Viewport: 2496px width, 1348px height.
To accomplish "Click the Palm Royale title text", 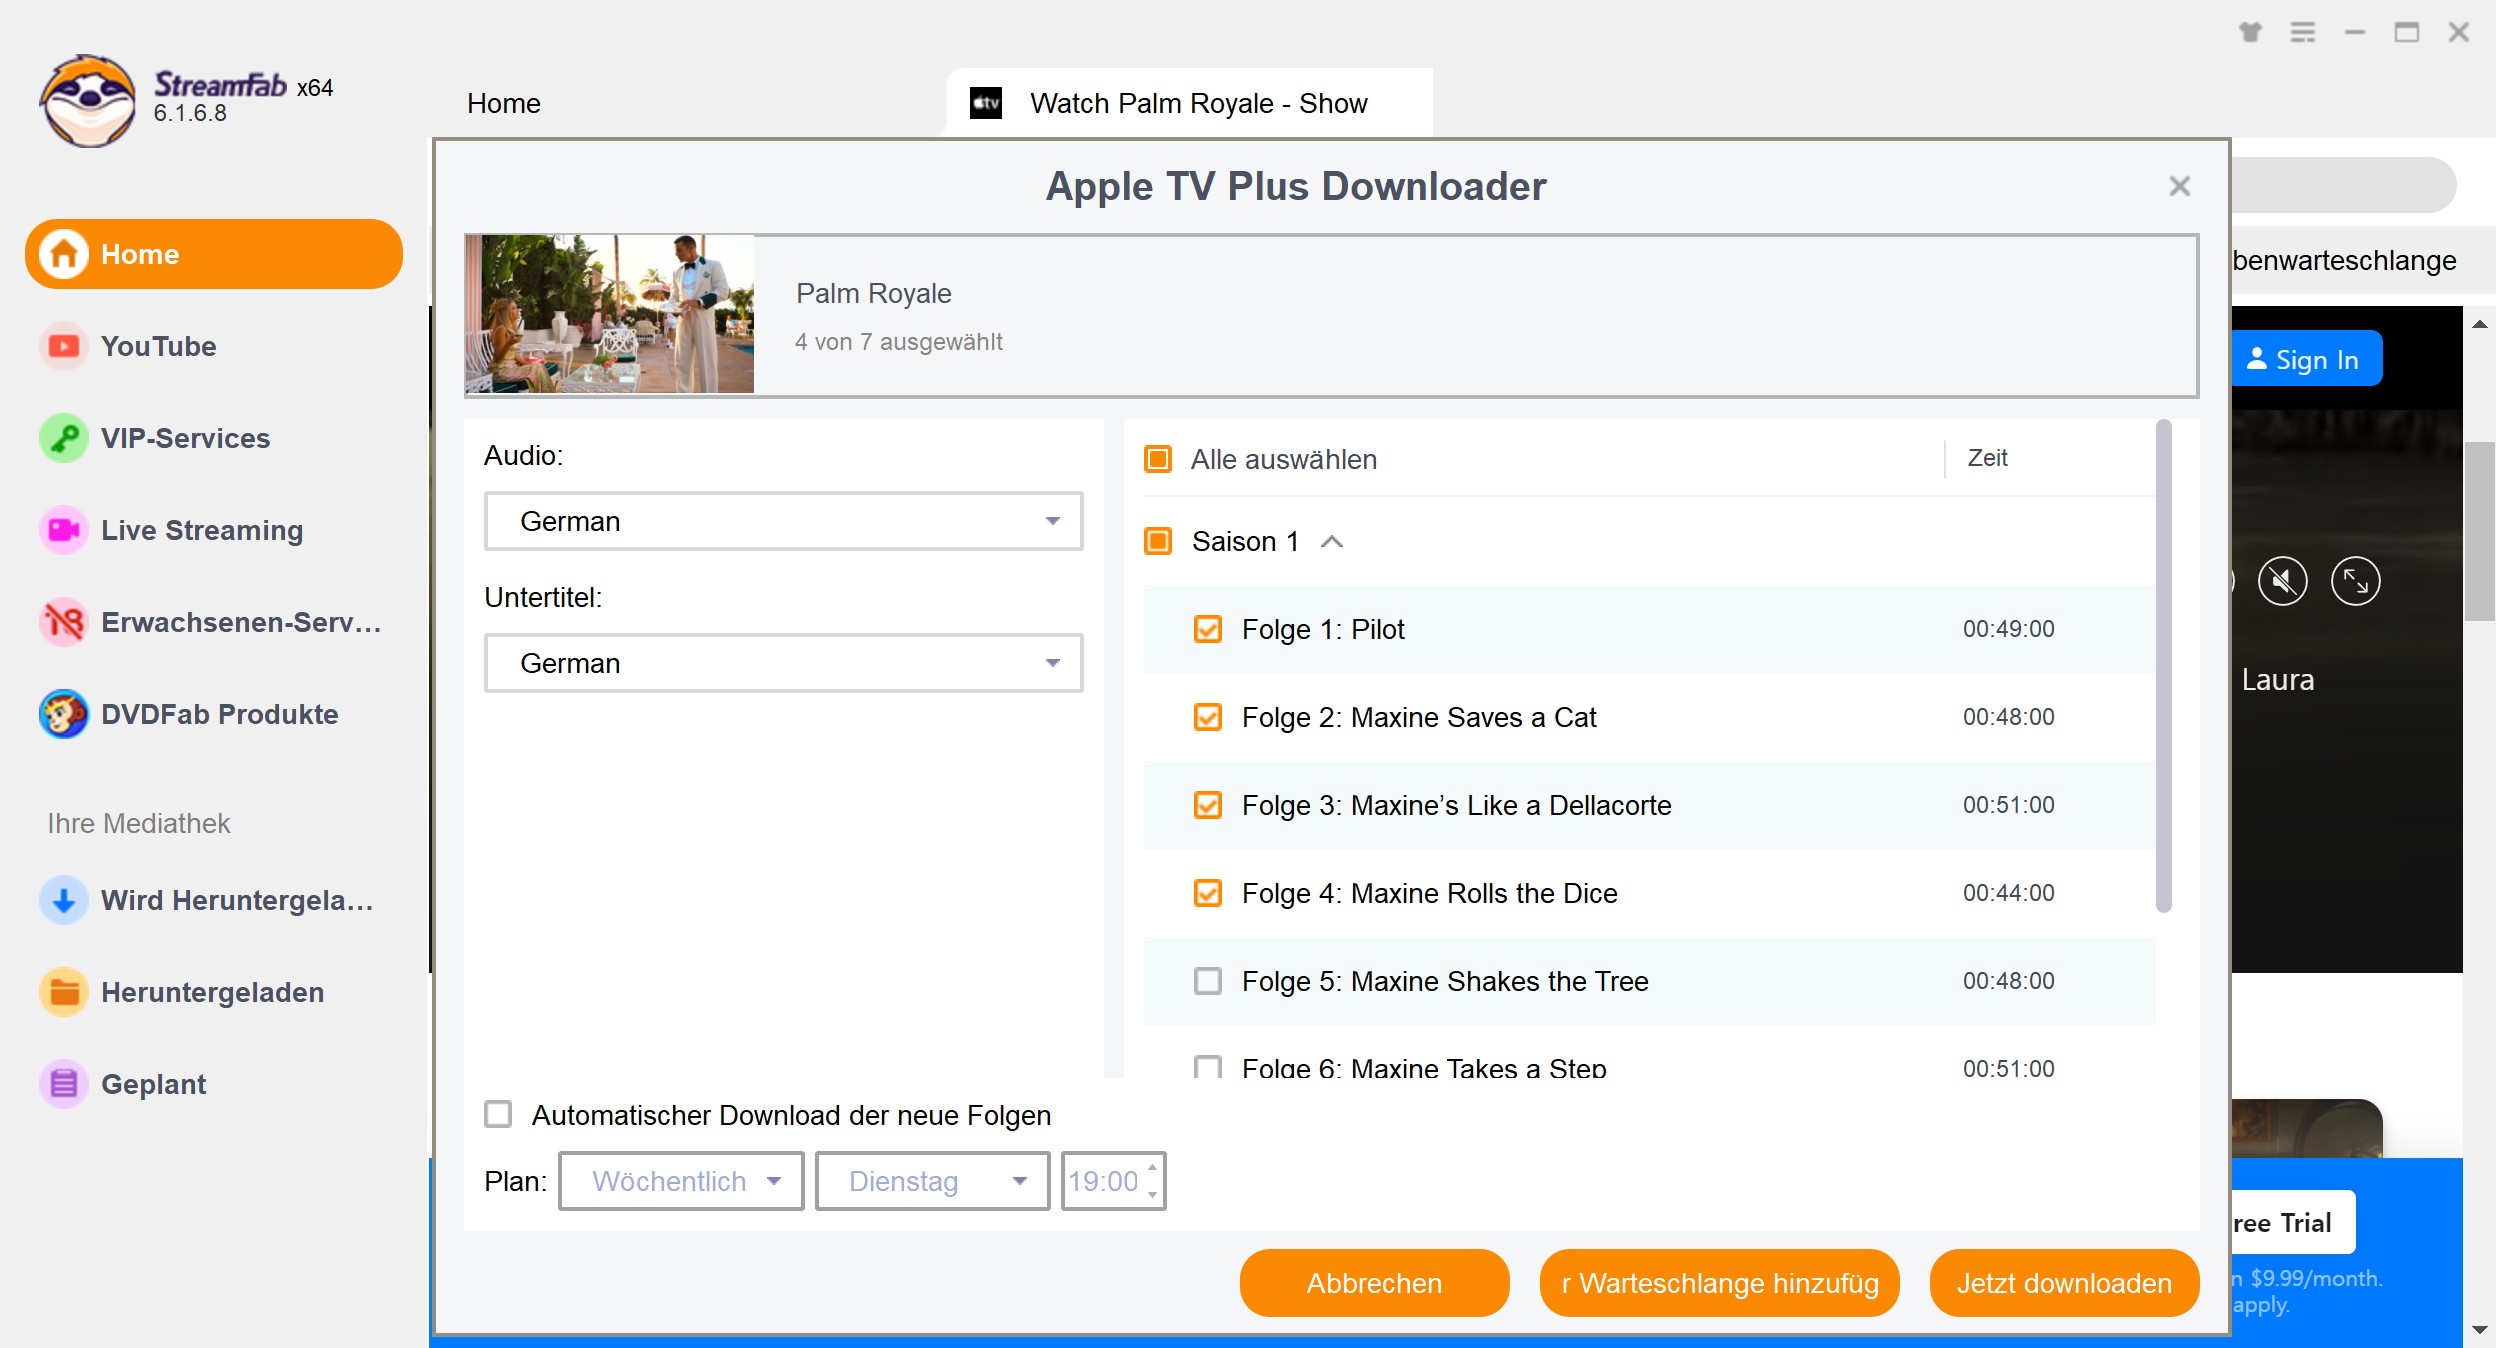I will (873, 293).
